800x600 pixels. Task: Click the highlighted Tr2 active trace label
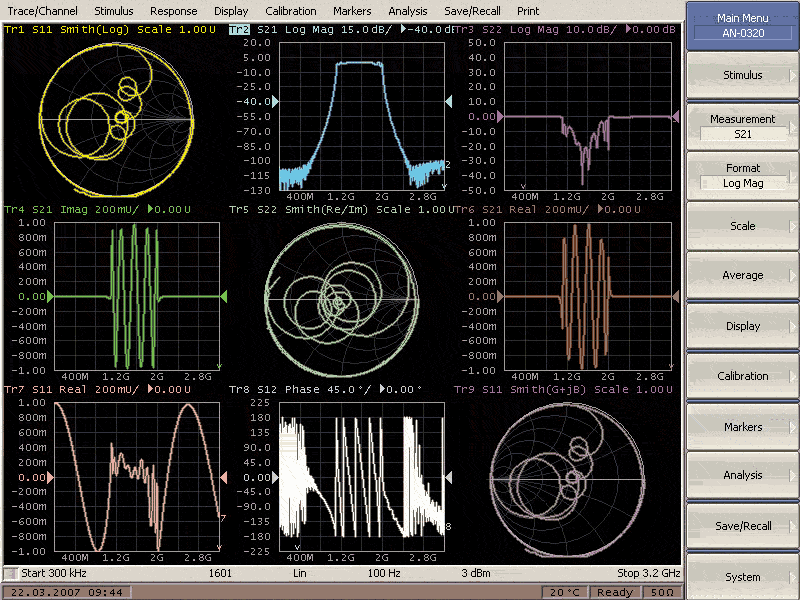[x=239, y=29]
